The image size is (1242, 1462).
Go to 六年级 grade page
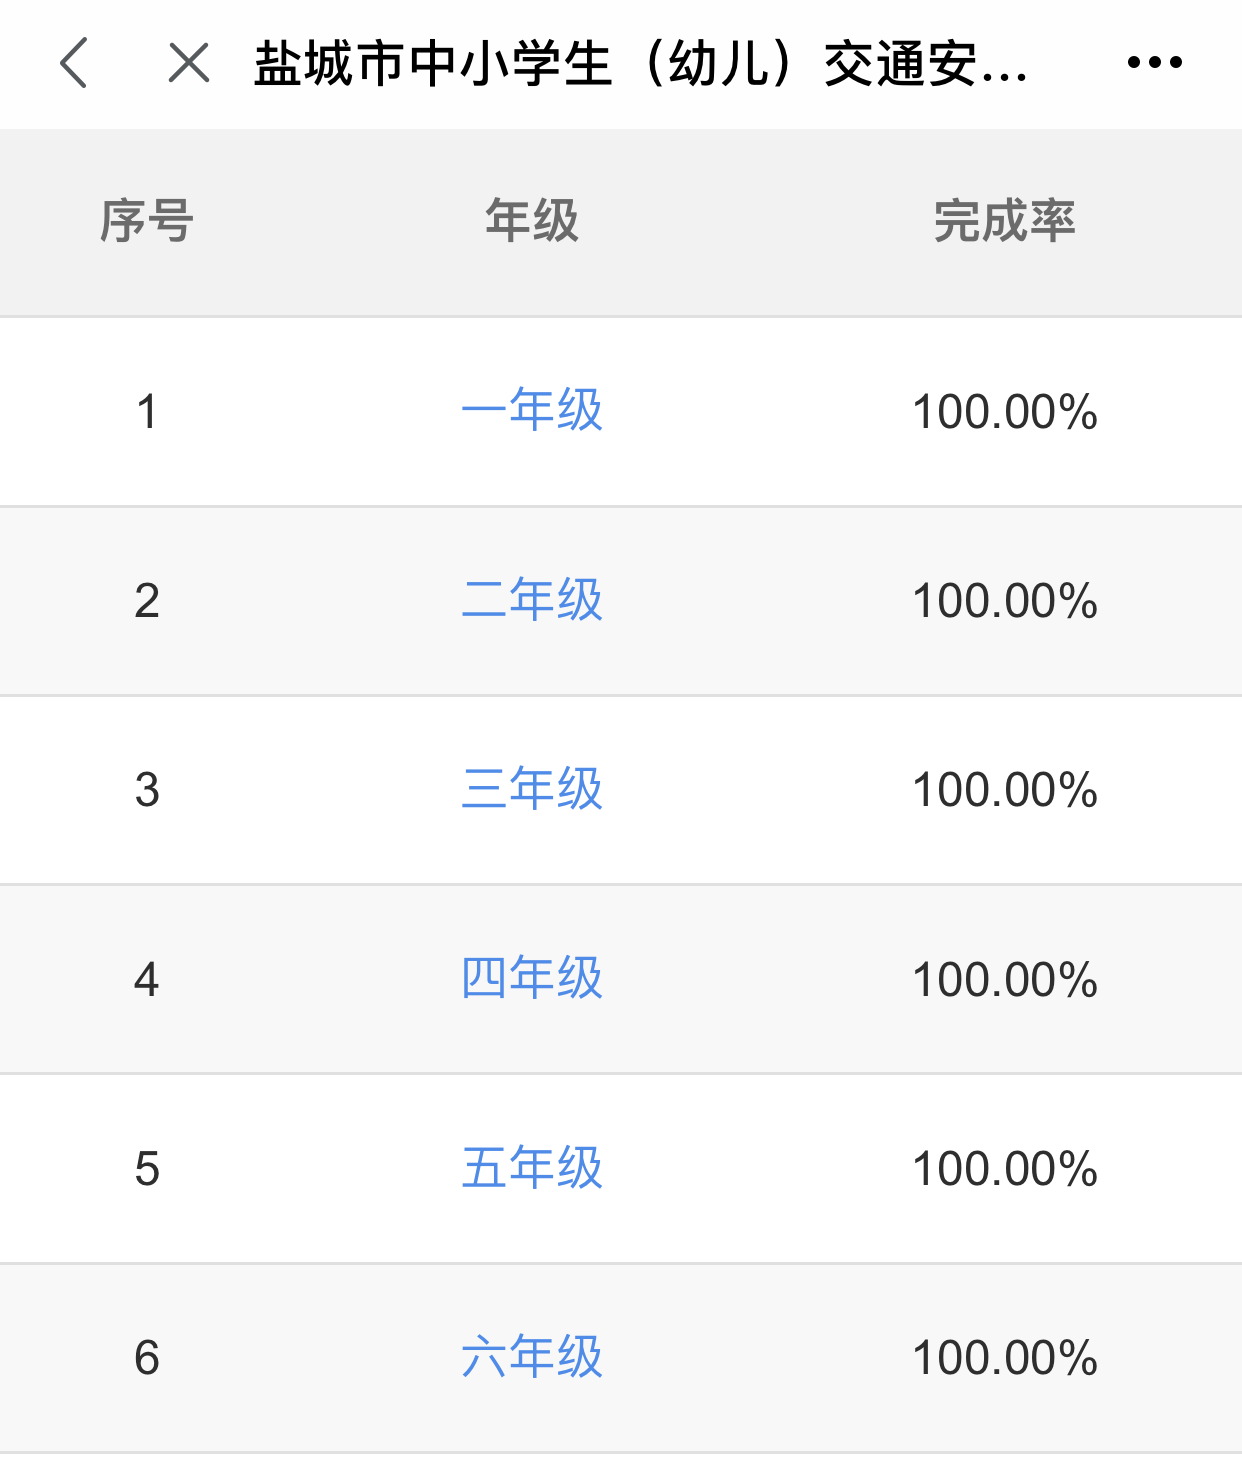click(x=532, y=1357)
